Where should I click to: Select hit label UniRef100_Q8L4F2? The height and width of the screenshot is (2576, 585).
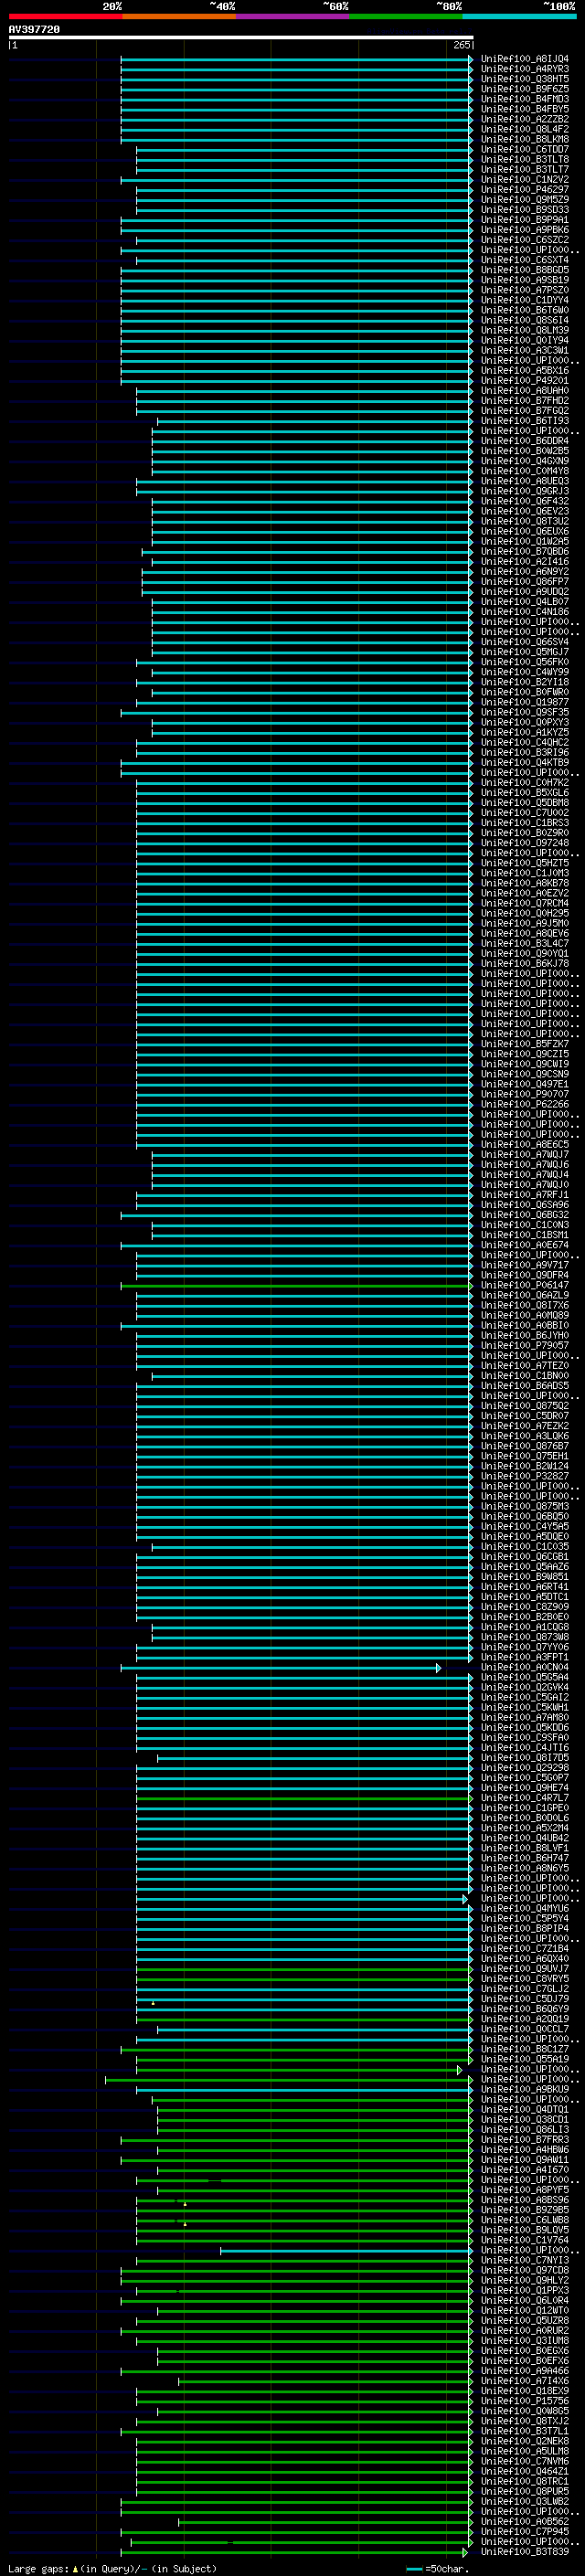click(525, 129)
